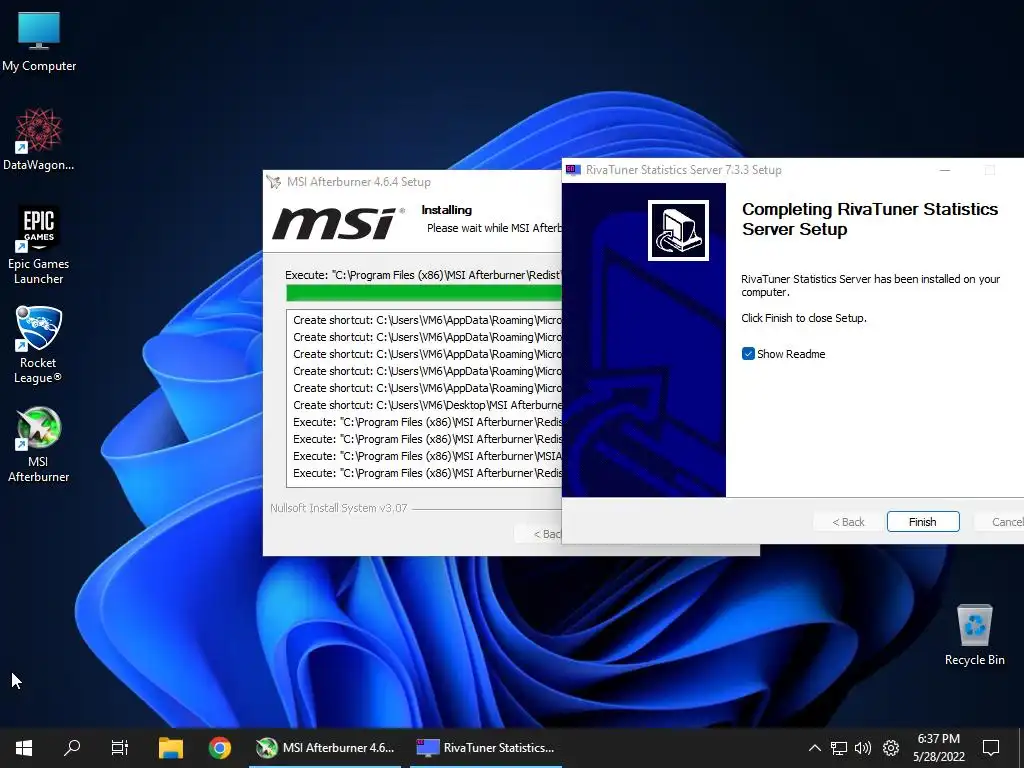Click the RivaTuner setup title bar icon

tap(573, 170)
